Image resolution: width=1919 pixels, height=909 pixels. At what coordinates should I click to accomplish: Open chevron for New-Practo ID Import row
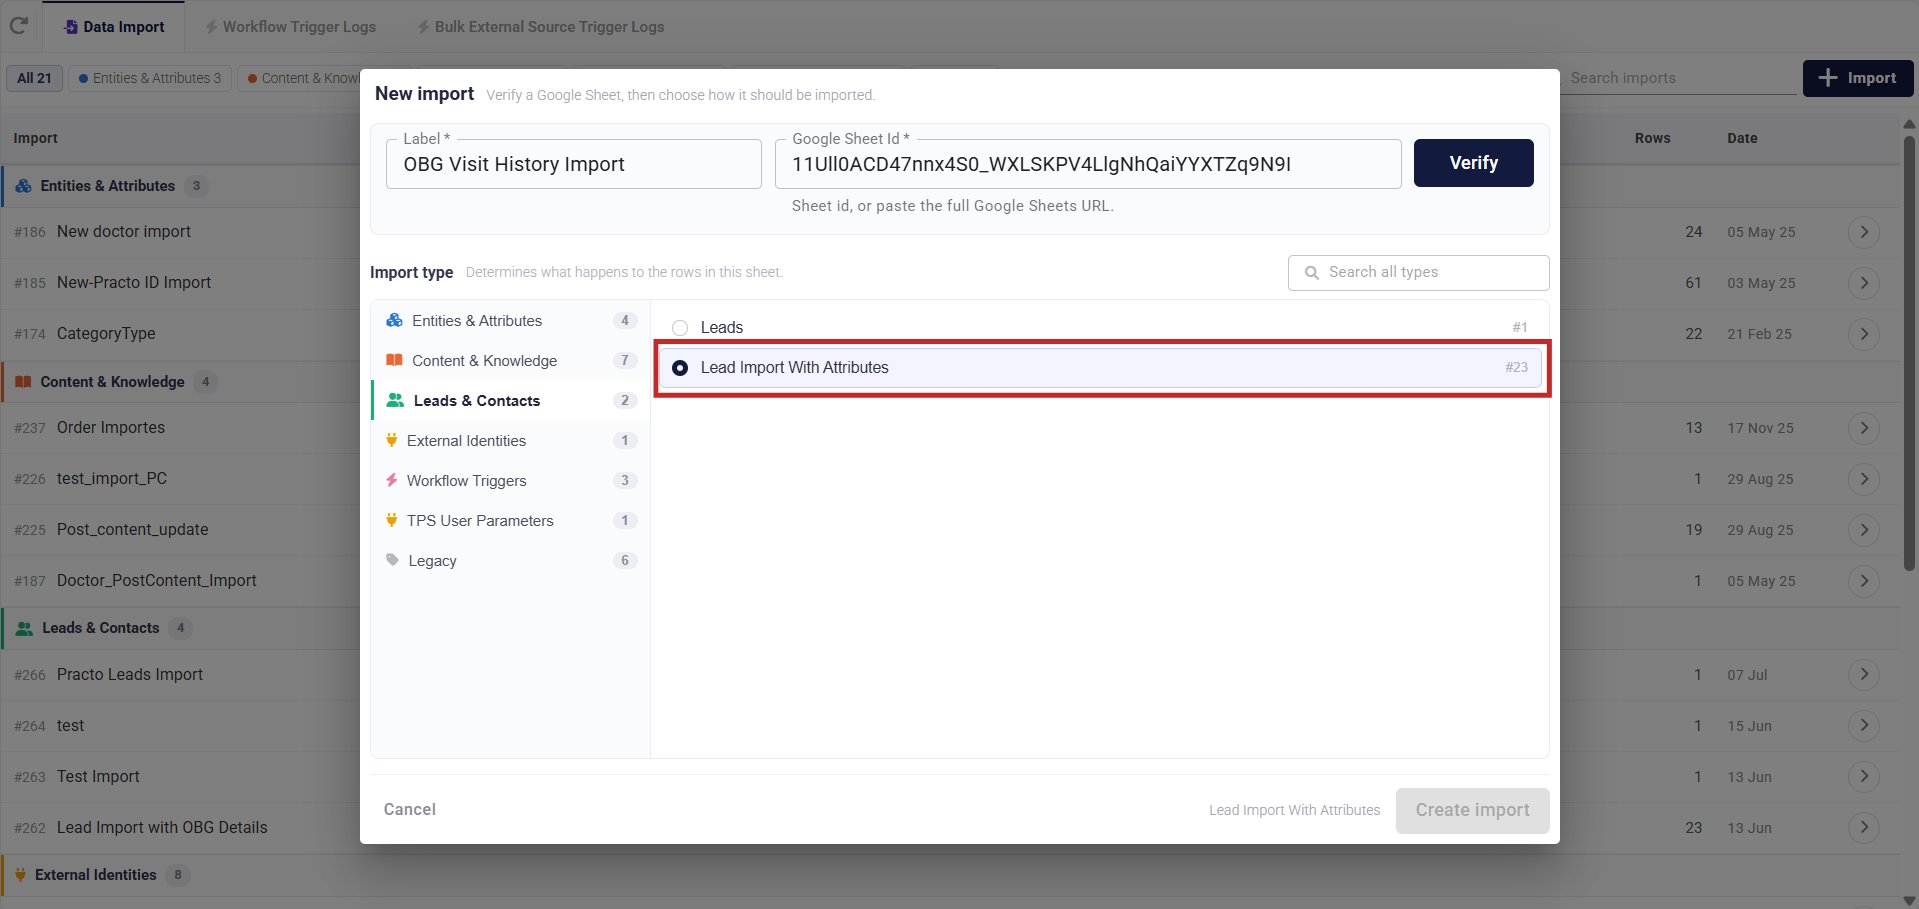1863,283
